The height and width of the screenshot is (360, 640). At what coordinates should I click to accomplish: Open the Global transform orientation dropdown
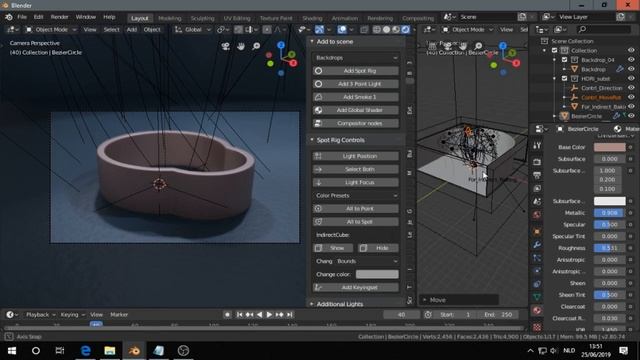(x=193, y=29)
